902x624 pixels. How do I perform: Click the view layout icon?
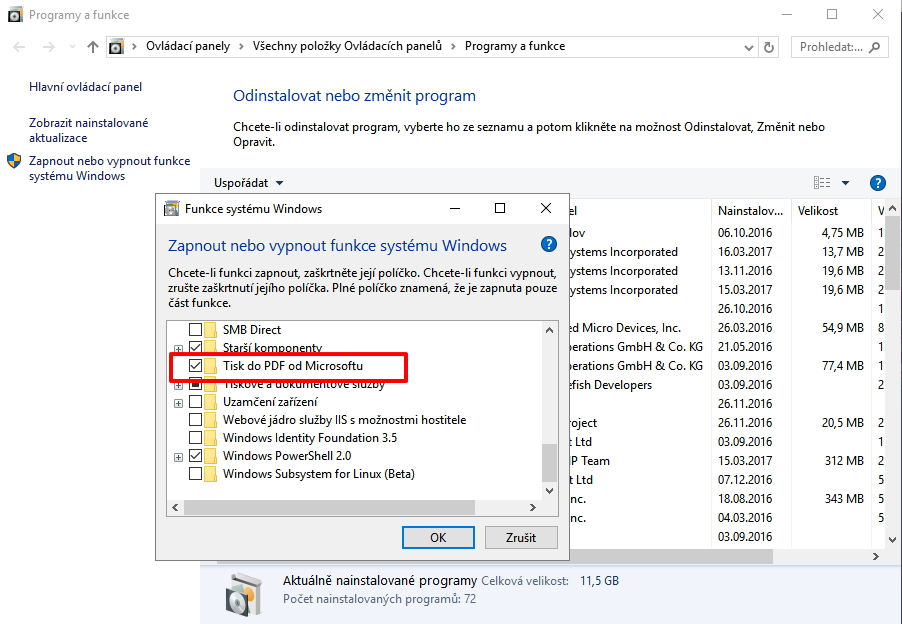[x=822, y=183]
